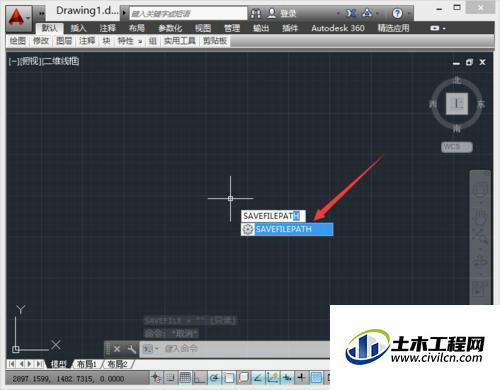The width and height of the screenshot is (500, 390).
Task: Toggle Object Snap Tracking in status bar
Action: click(x=258, y=378)
